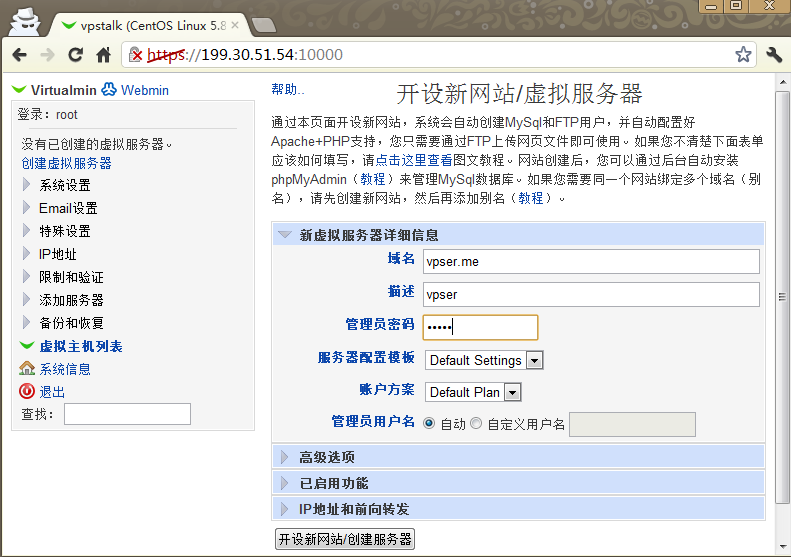This screenshot has height=557, width=791.
Task: Reload the page with the refresh icon
Action: click(76, 55)
